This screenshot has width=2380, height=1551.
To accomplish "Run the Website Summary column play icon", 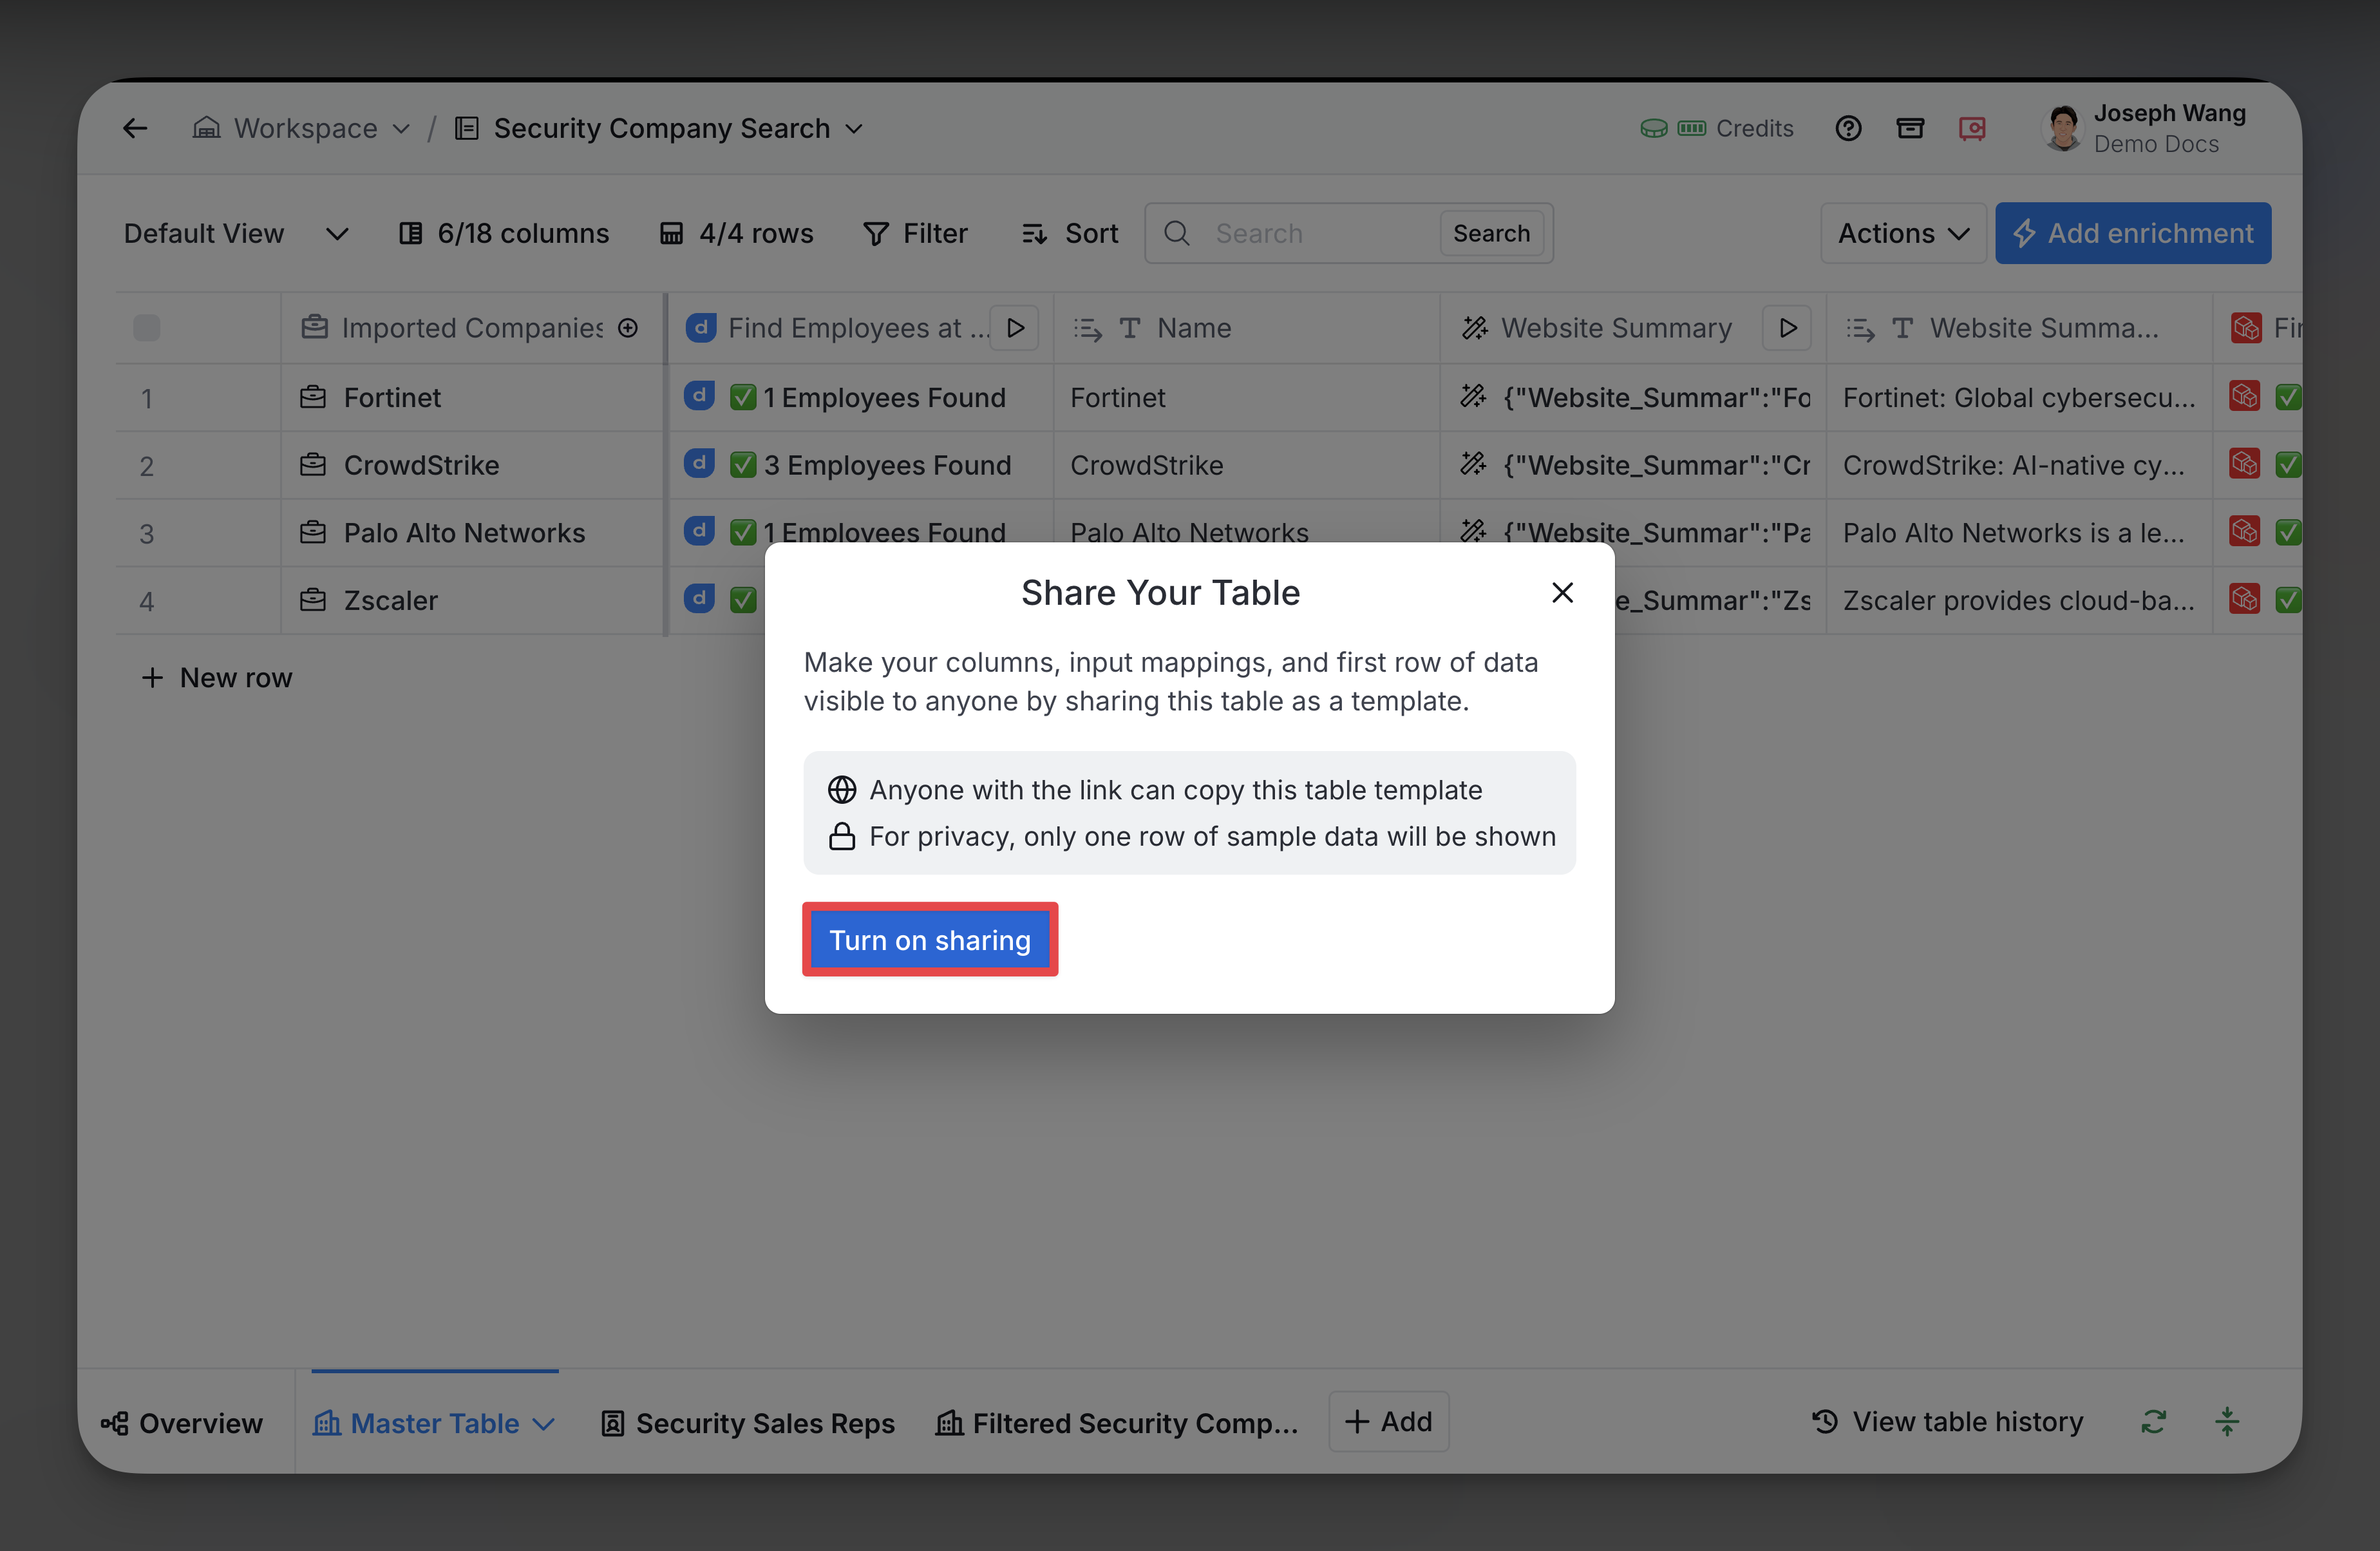I will coord(1787,328).
